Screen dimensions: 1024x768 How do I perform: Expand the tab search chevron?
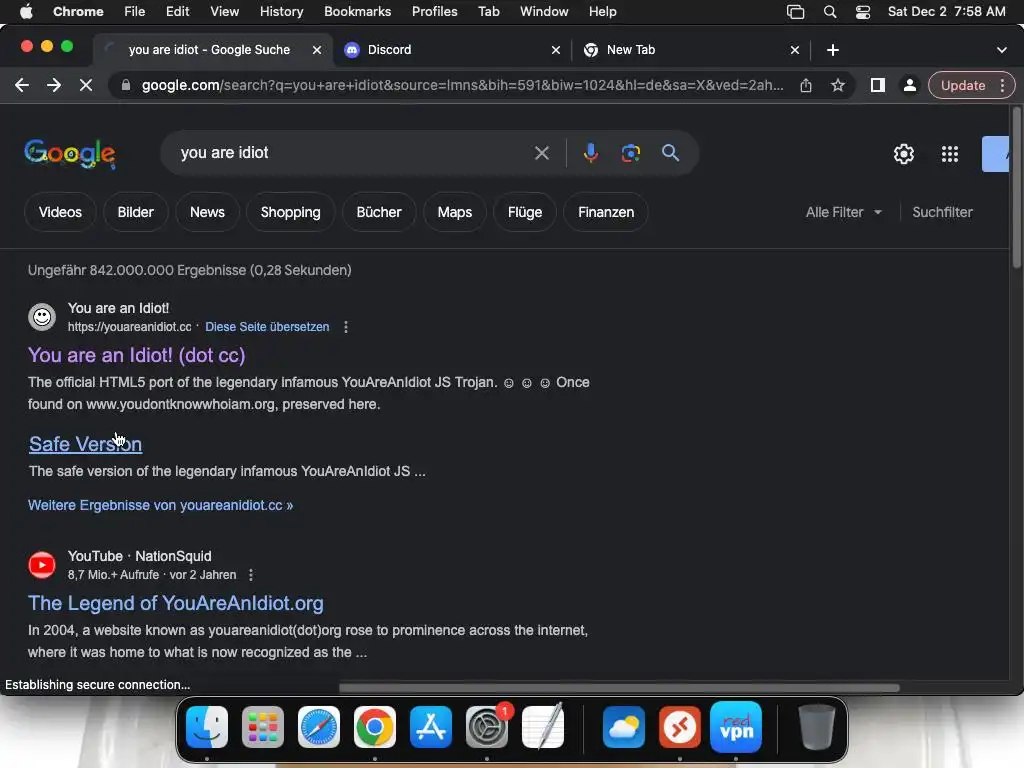click(x=1001, y=50)
